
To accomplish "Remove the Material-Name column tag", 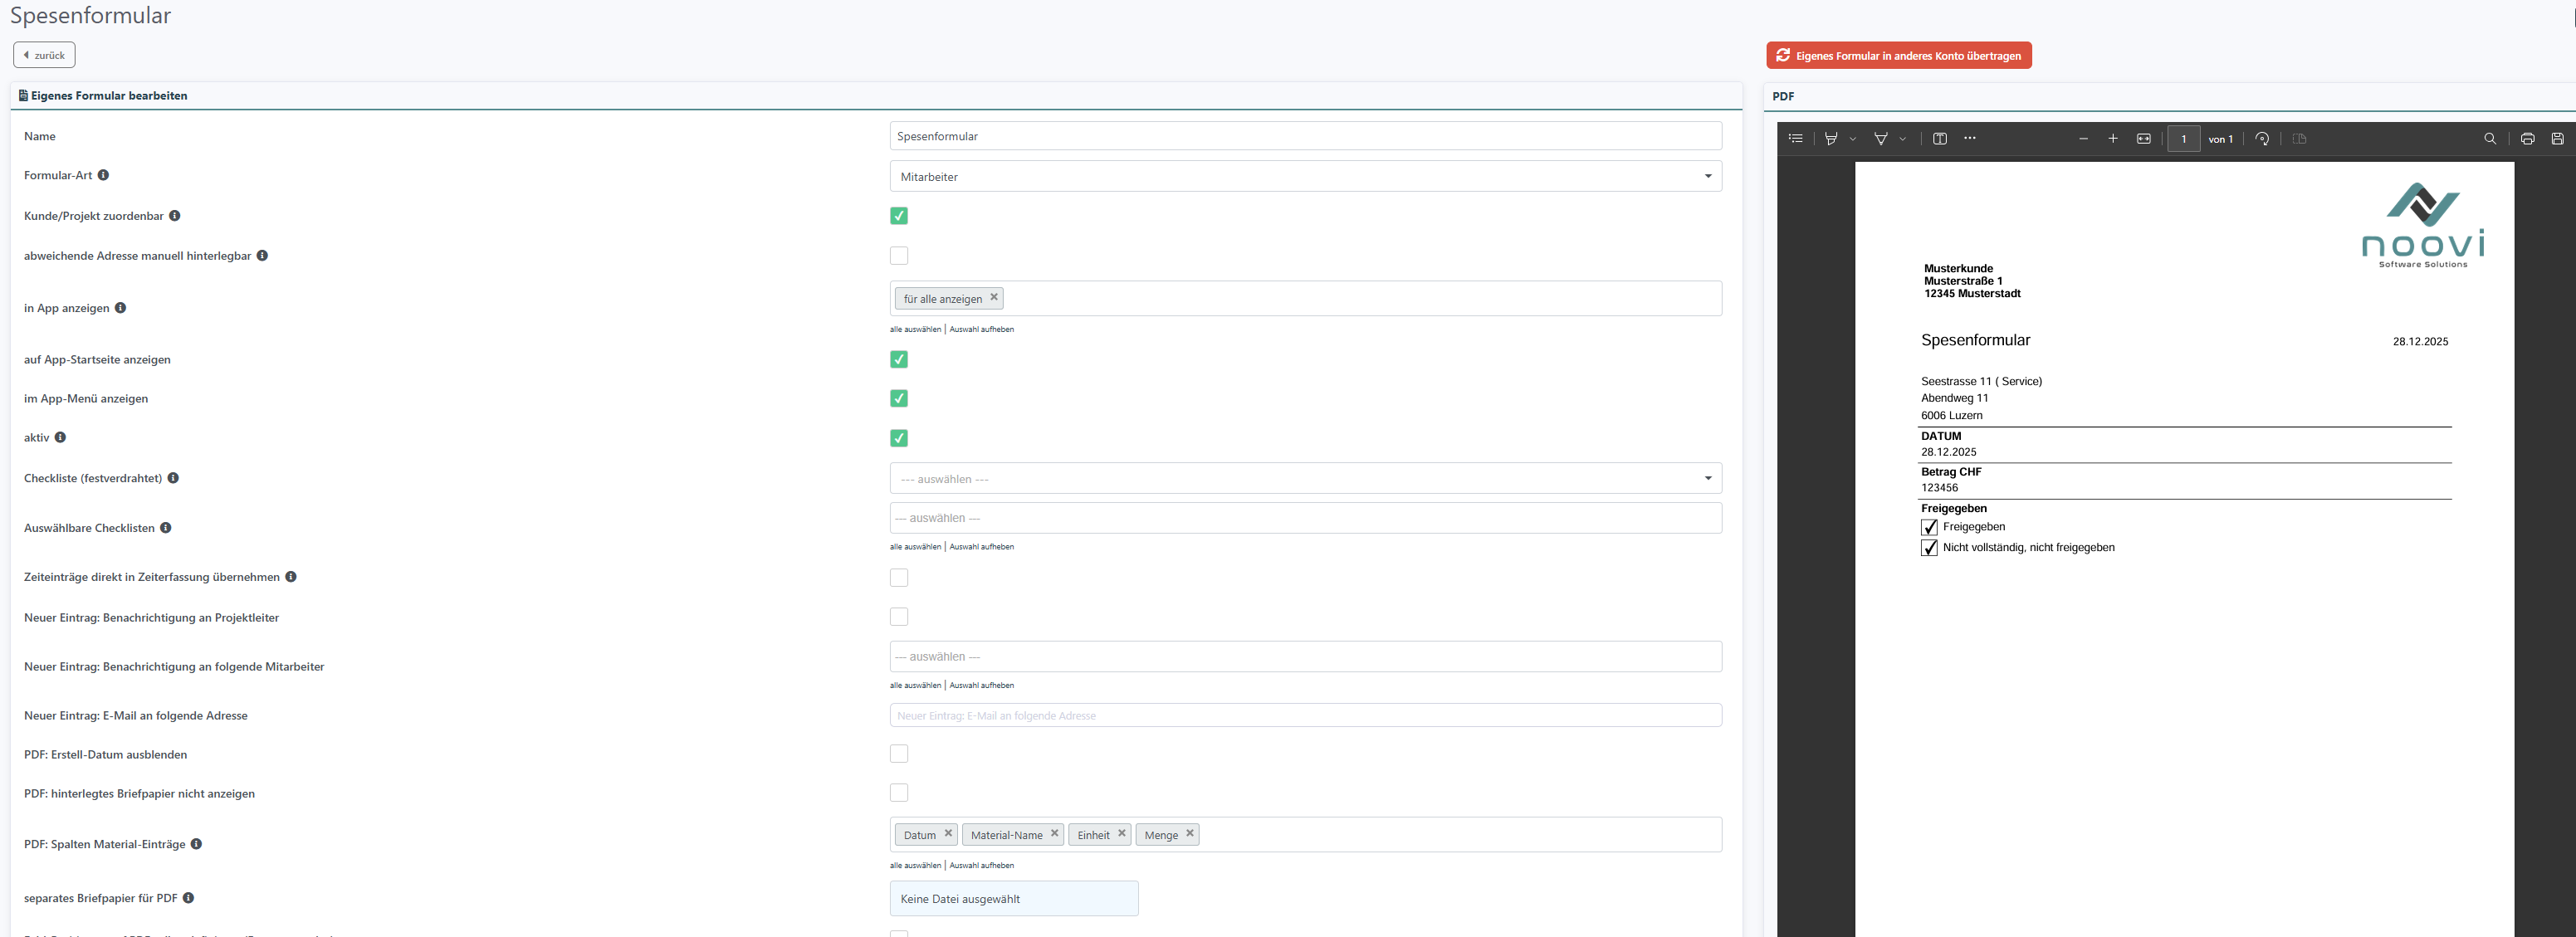I will pyautogui.click(x=1054, y=833).
